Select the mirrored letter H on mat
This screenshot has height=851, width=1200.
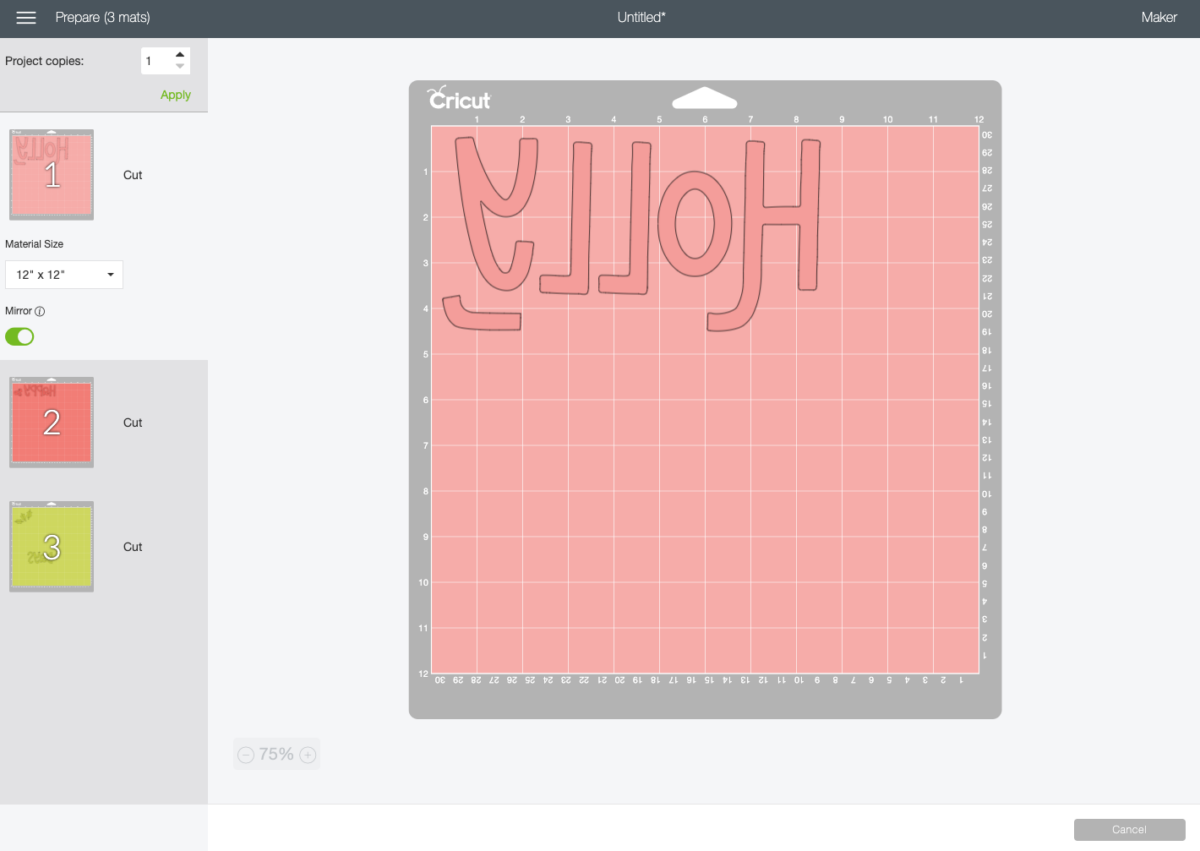[x=765, y=235]
